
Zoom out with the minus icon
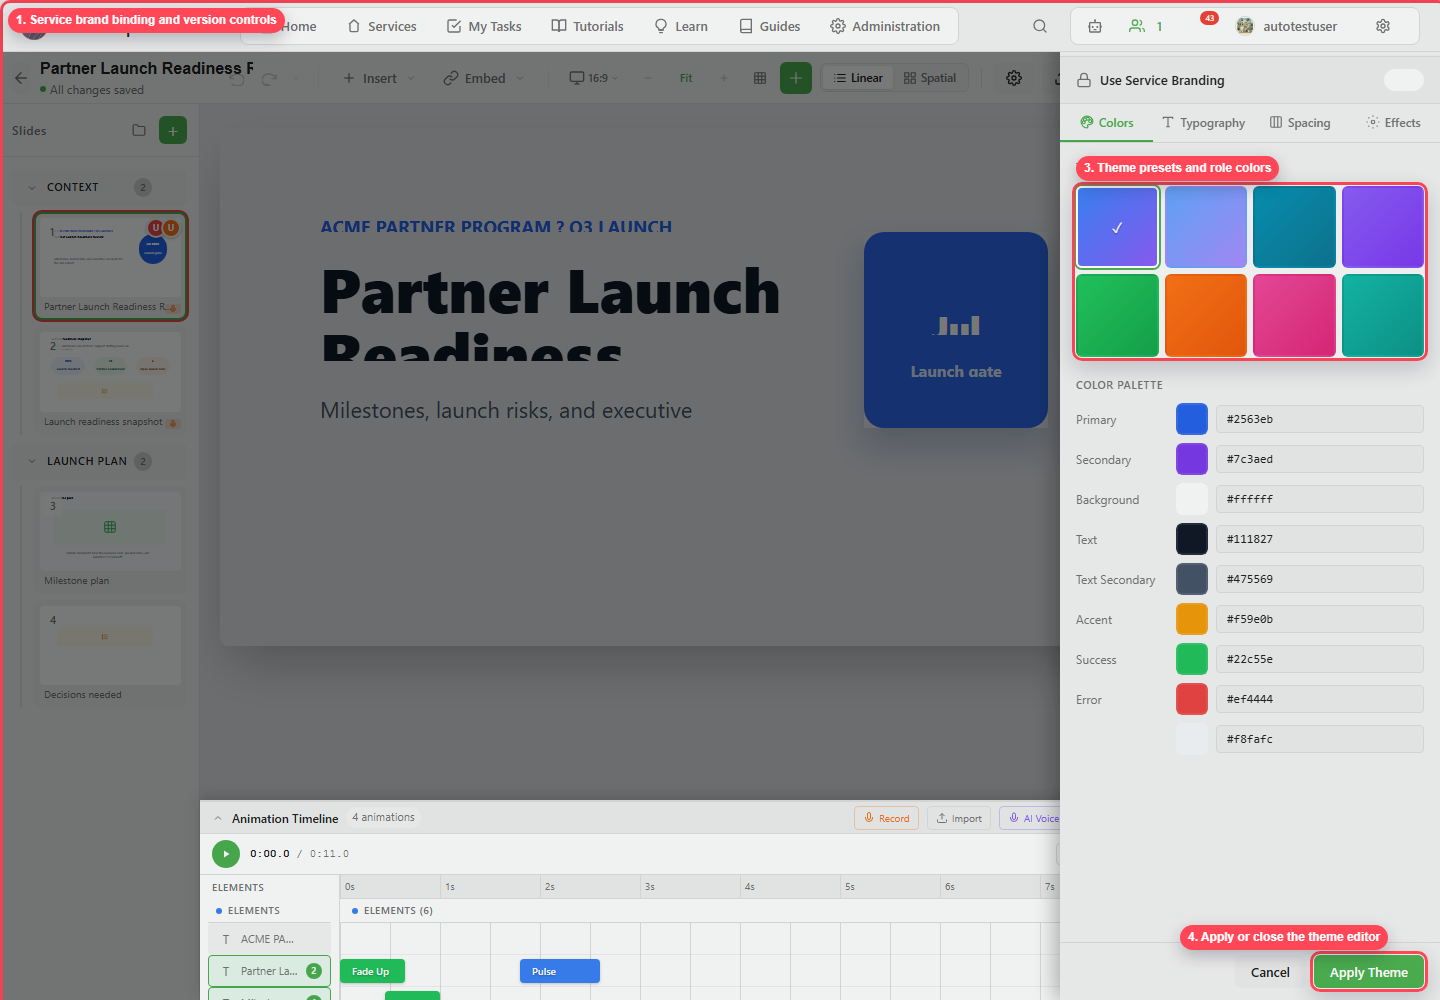click(x=648, y=78)
